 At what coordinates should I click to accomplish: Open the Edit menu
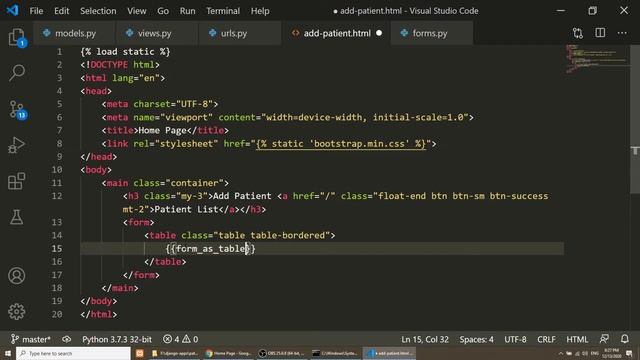click(62, 11)
